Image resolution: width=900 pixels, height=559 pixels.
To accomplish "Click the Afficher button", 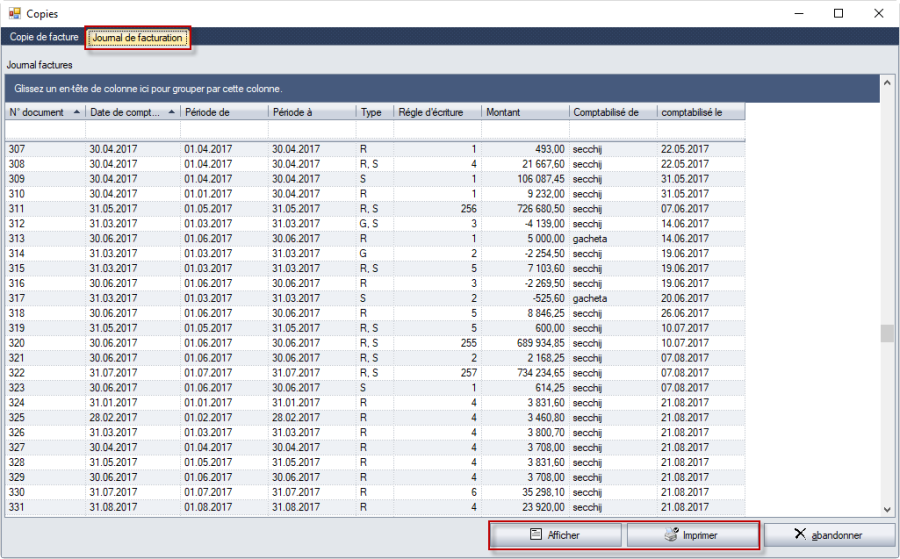I will click(x=556, y=535).
